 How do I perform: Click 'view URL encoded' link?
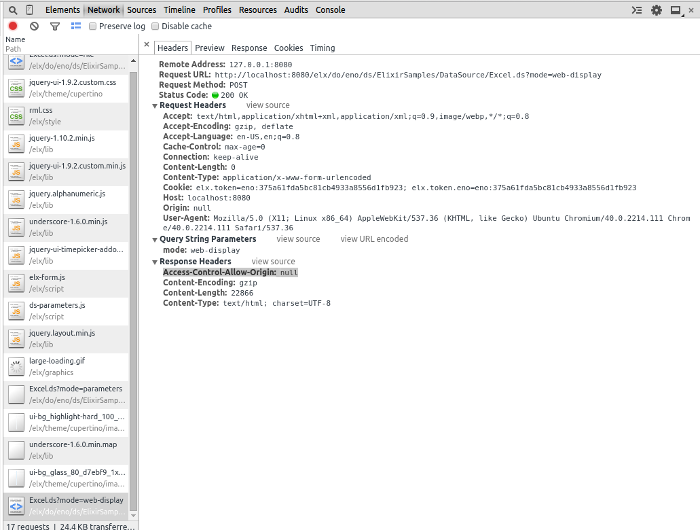[x=374, y=239]
